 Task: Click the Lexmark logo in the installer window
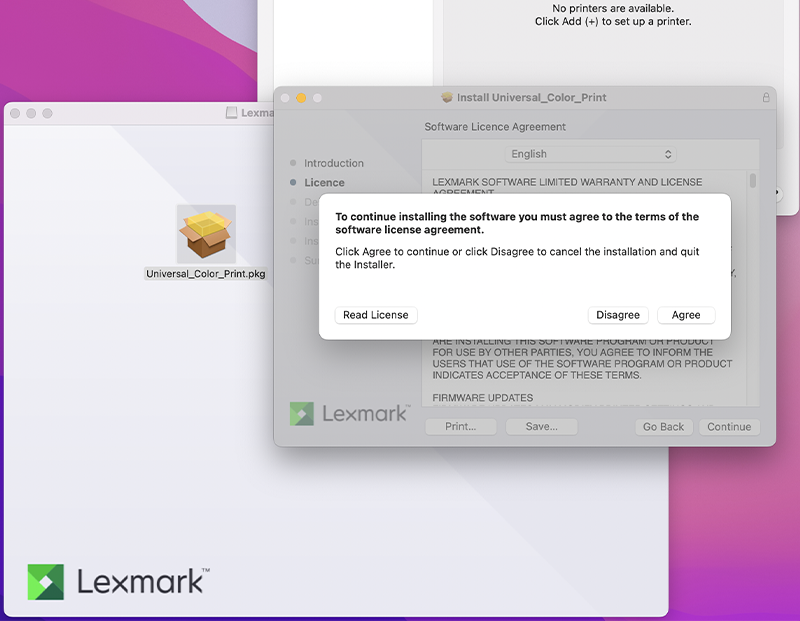[350, 413]
